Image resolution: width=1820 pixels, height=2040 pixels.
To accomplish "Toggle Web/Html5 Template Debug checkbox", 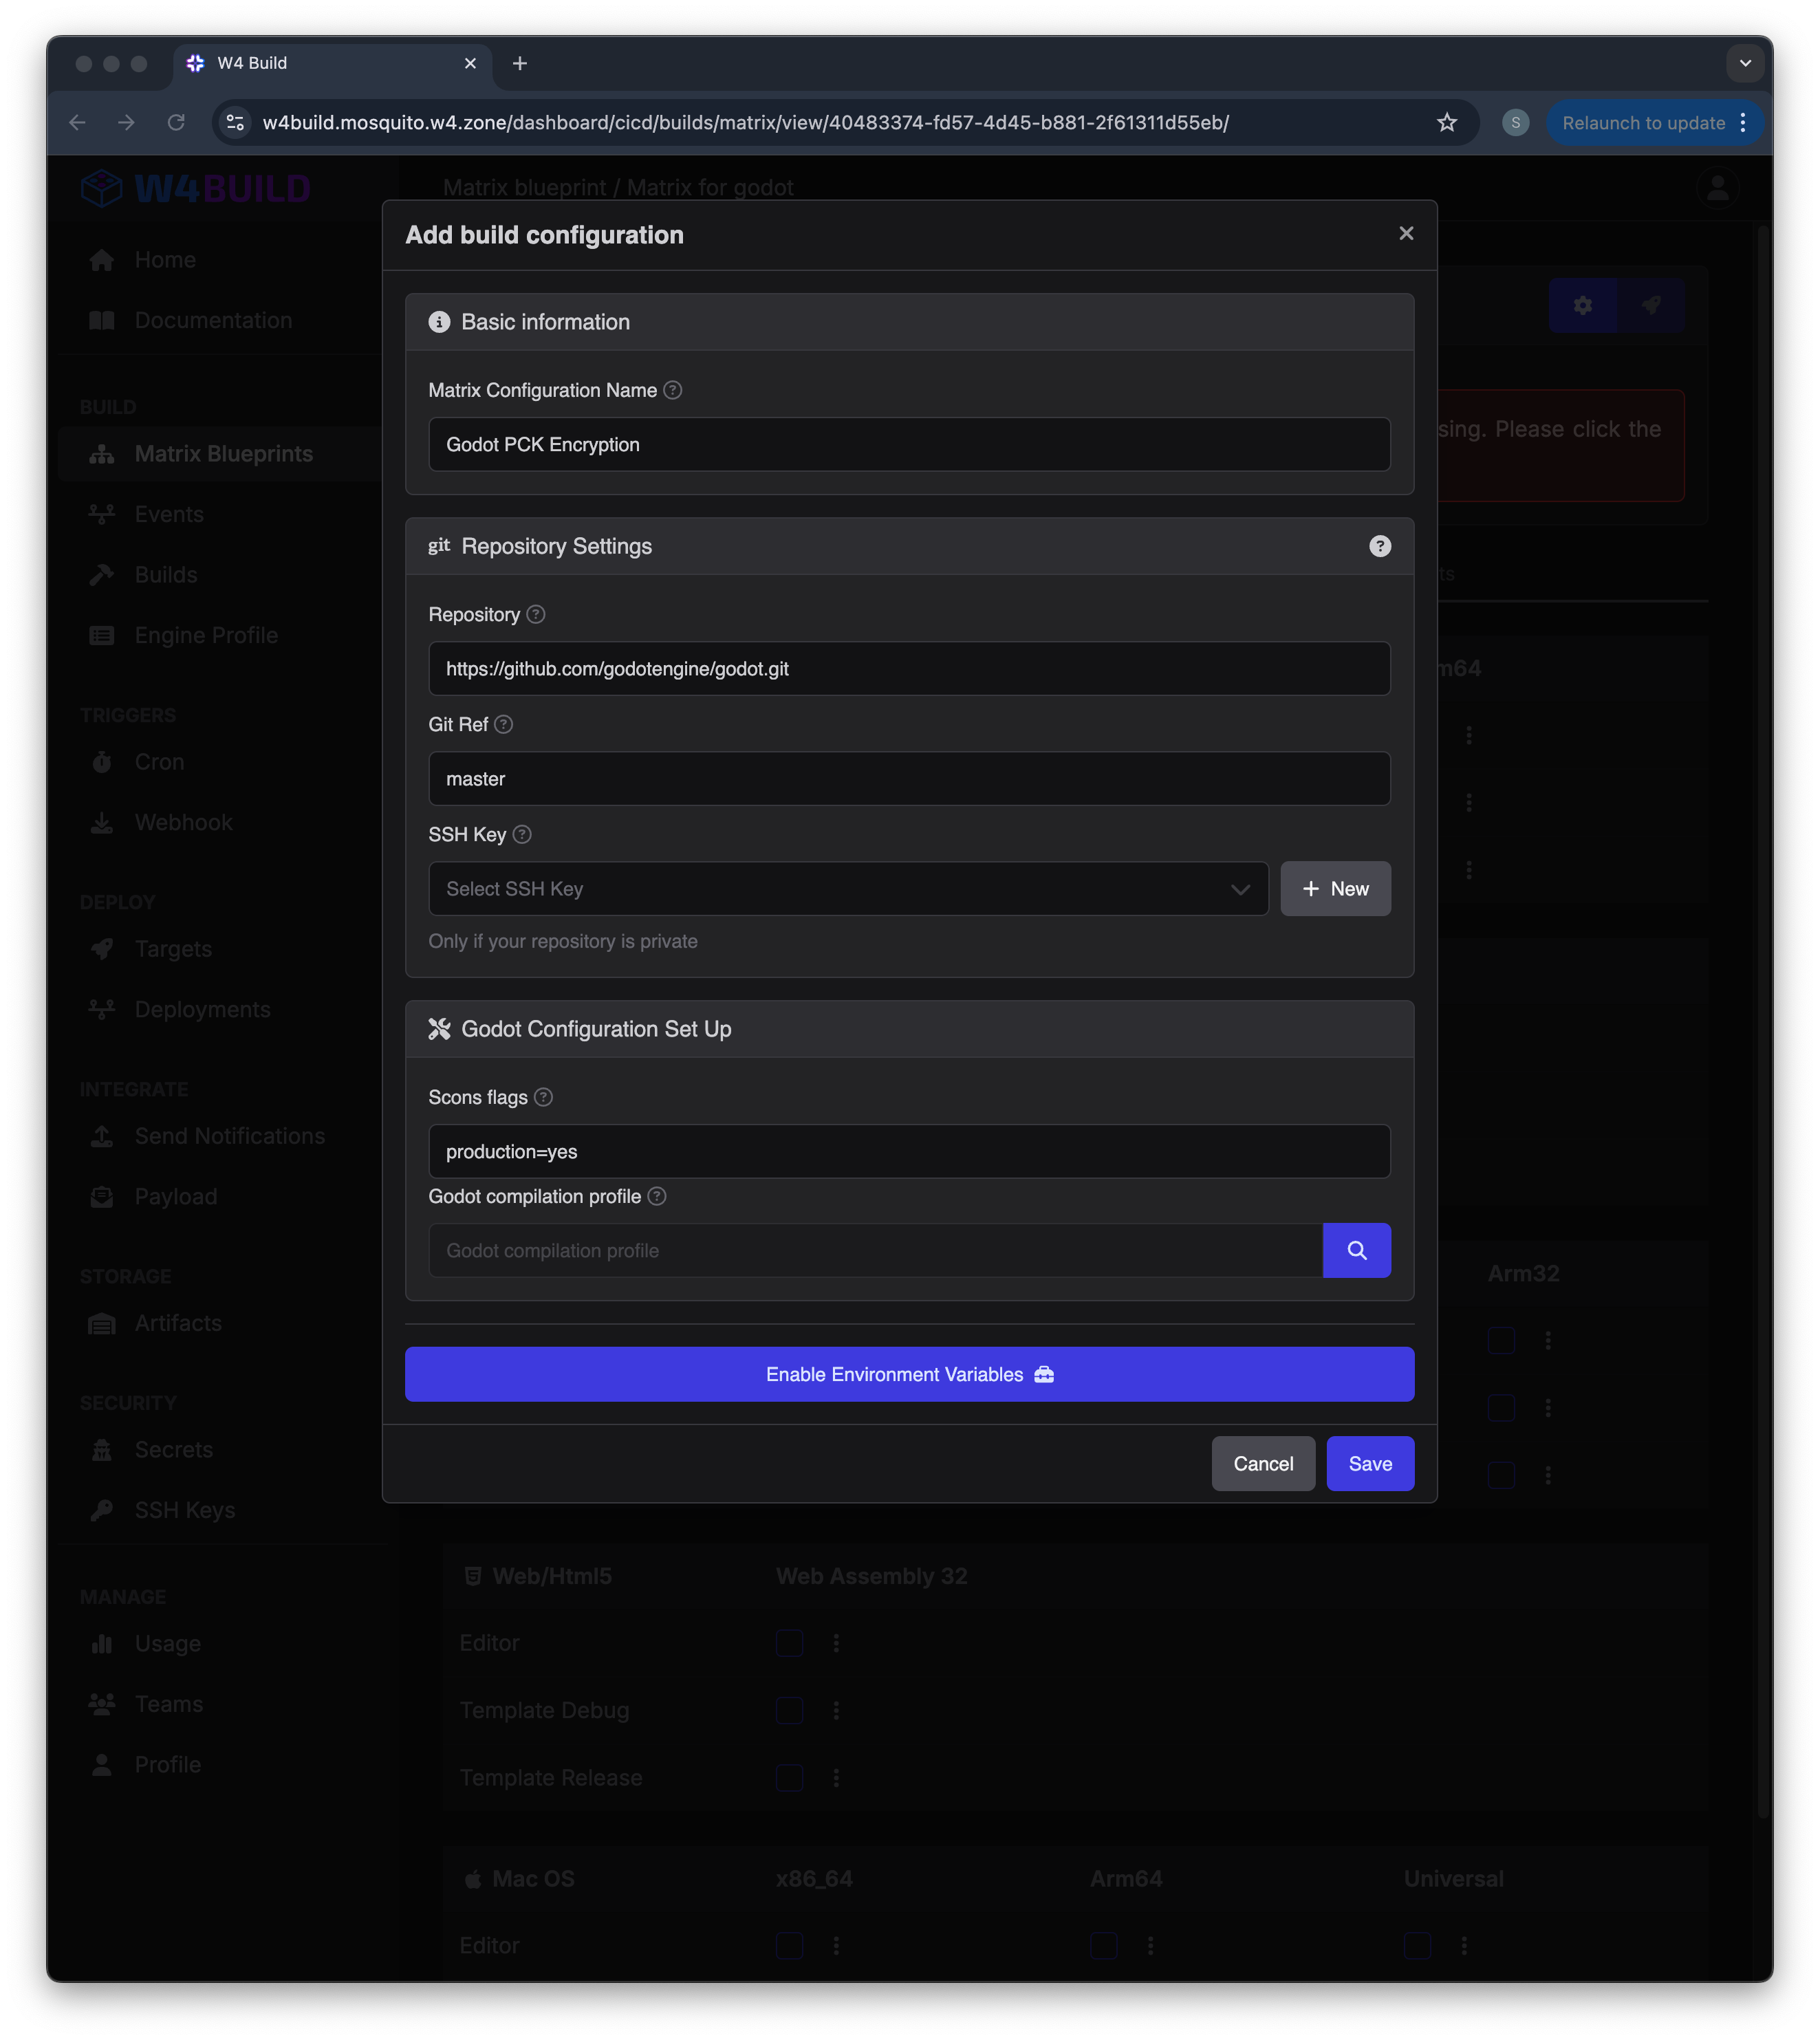I will click(790, 1710).
